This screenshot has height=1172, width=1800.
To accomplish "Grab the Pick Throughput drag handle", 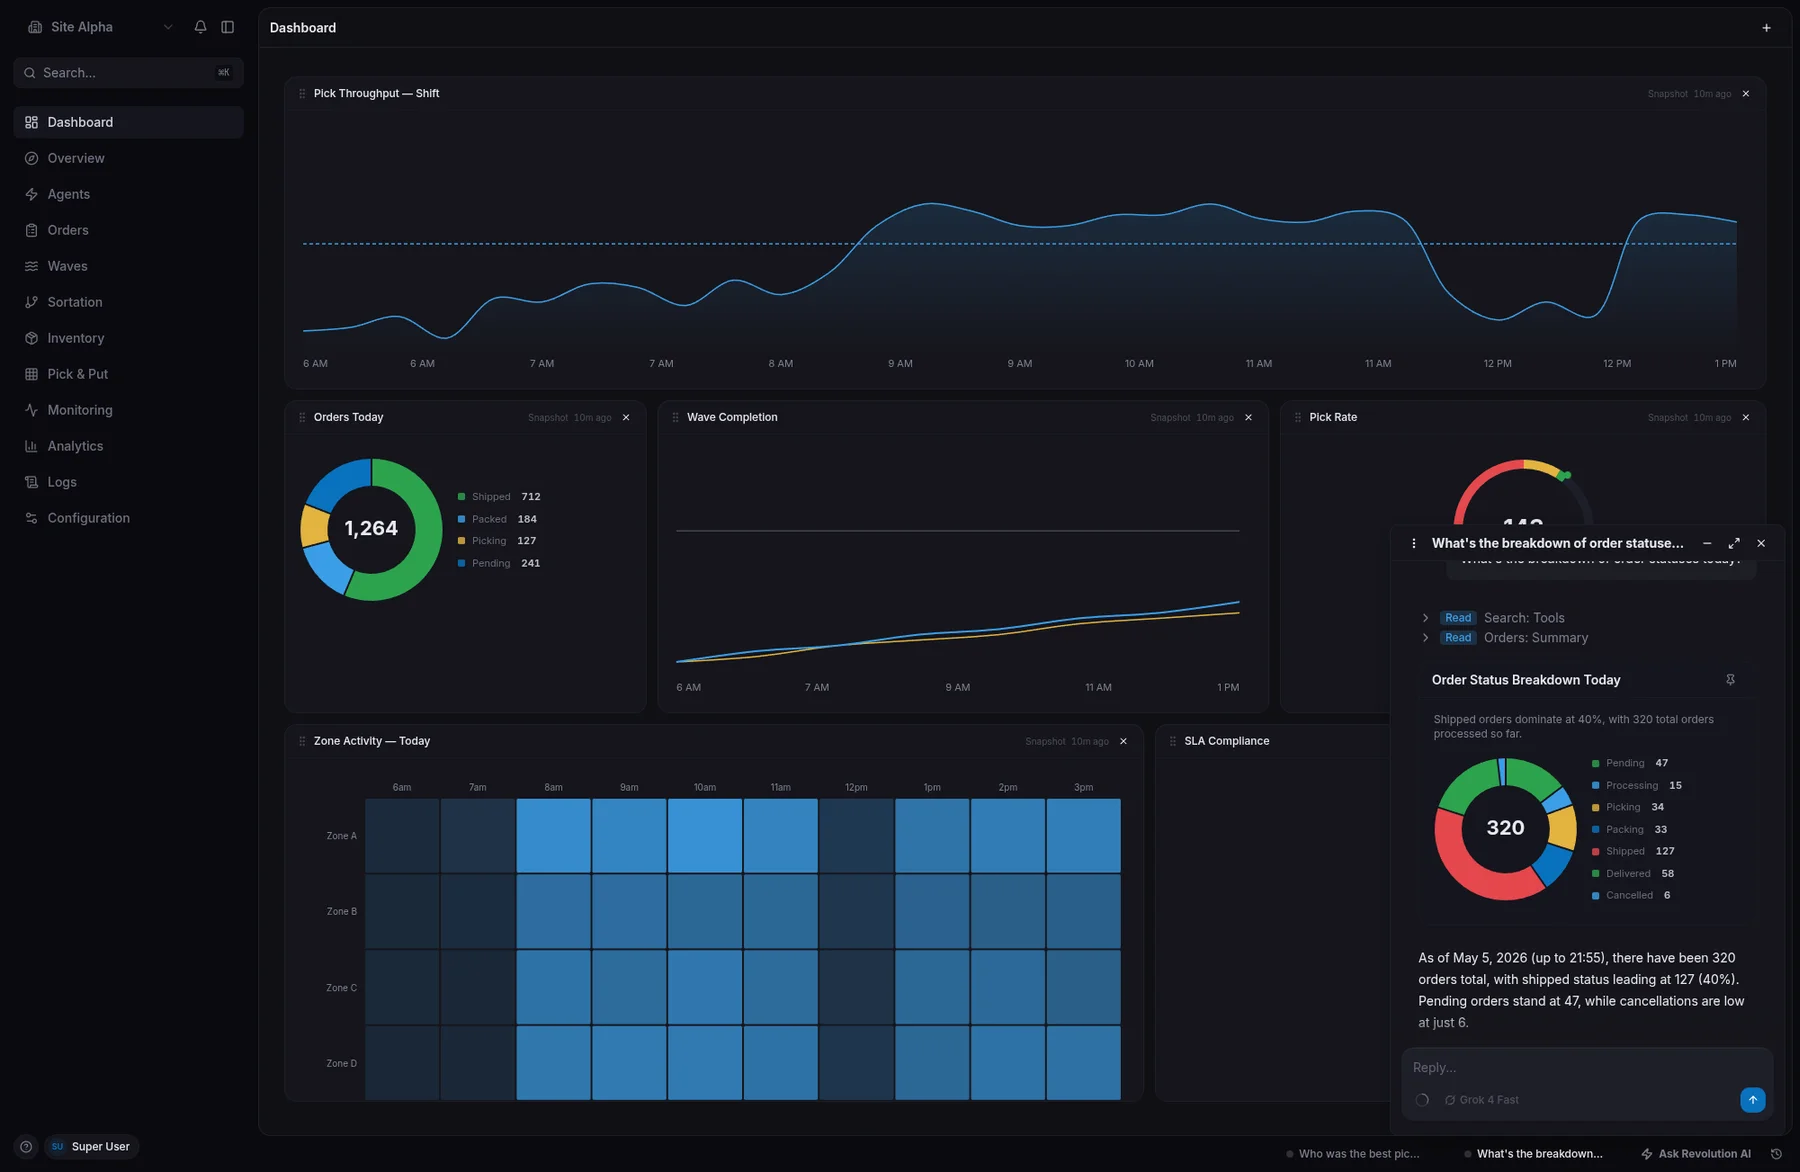I will click(x=302, y=94).
